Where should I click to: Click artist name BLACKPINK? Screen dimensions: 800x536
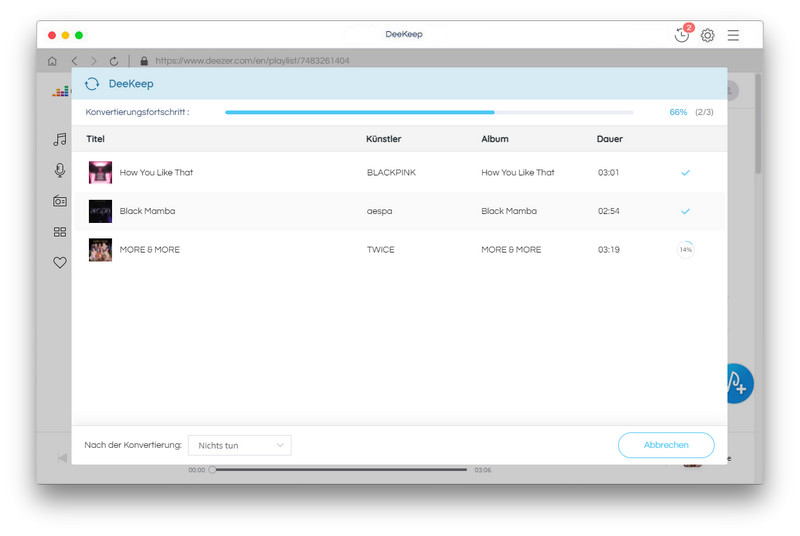pyautogui.click(x=391, y=172)
